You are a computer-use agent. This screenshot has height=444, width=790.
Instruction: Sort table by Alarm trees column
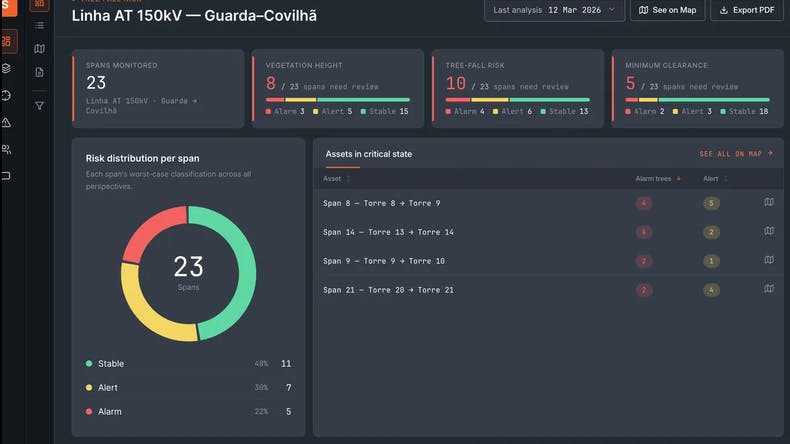point(658,179)
